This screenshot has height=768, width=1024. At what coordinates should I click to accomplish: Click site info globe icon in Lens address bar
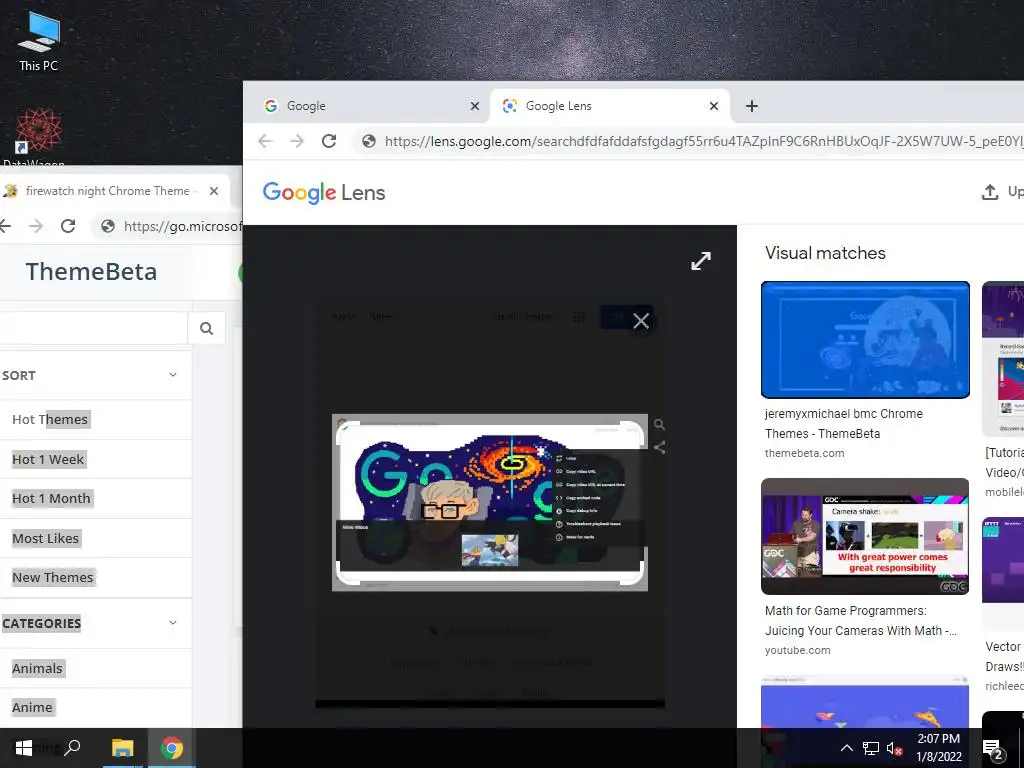(x=369, y=141)
